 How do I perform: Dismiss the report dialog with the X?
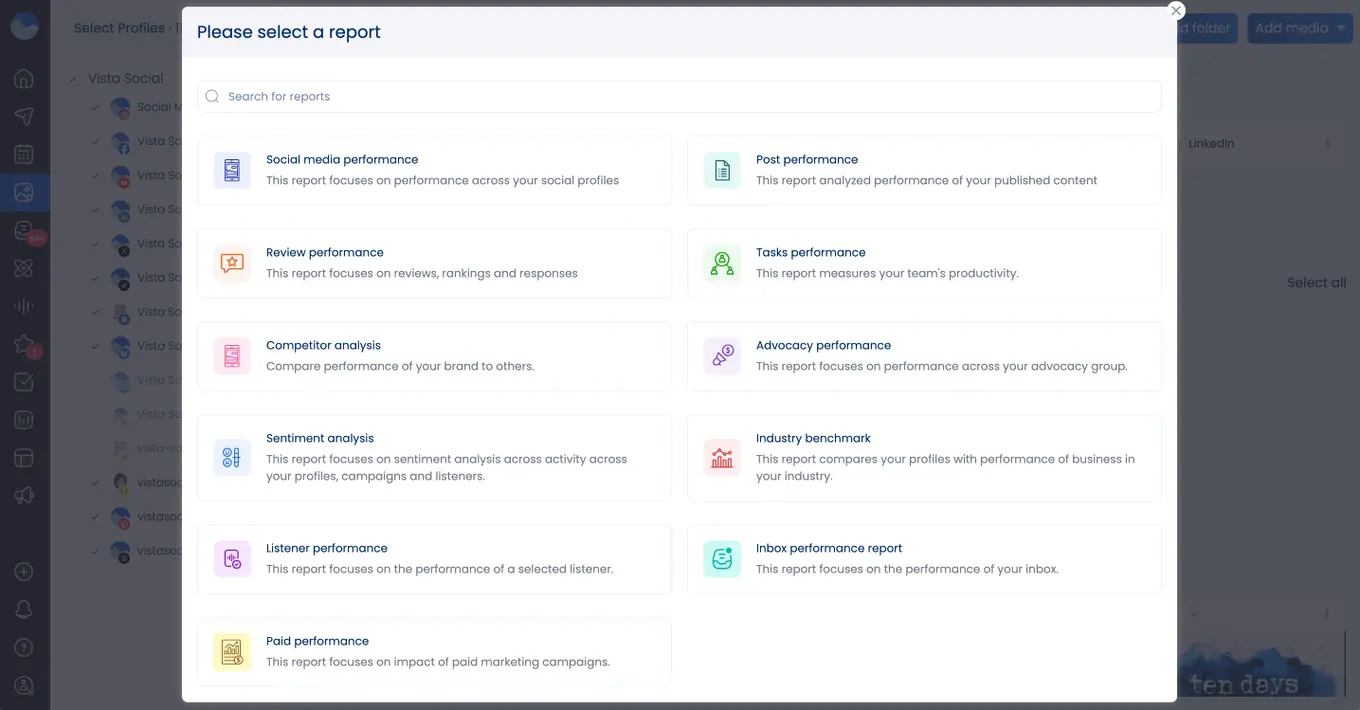point(1176,10)
